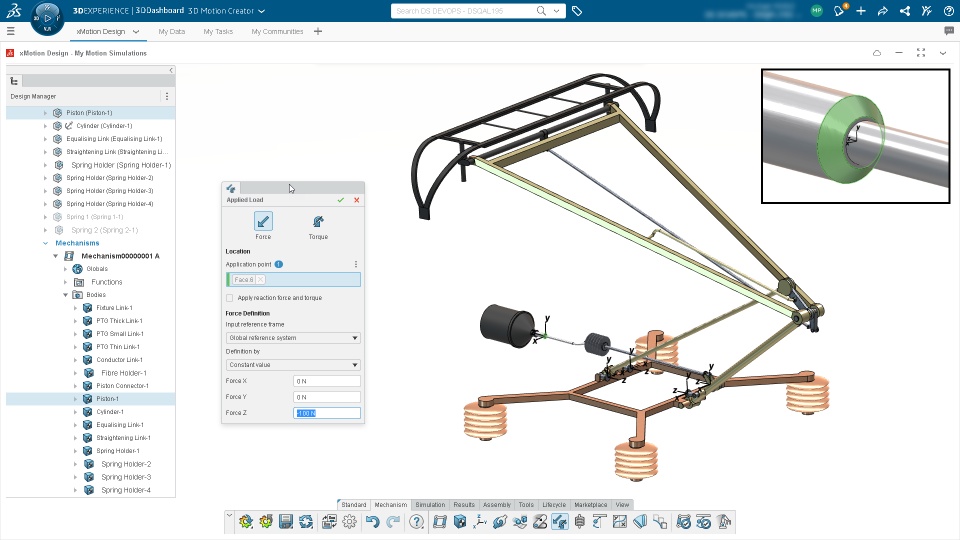Click the tag icon beside the search box
The image size is (960, 540).
(x=577, y=11)
